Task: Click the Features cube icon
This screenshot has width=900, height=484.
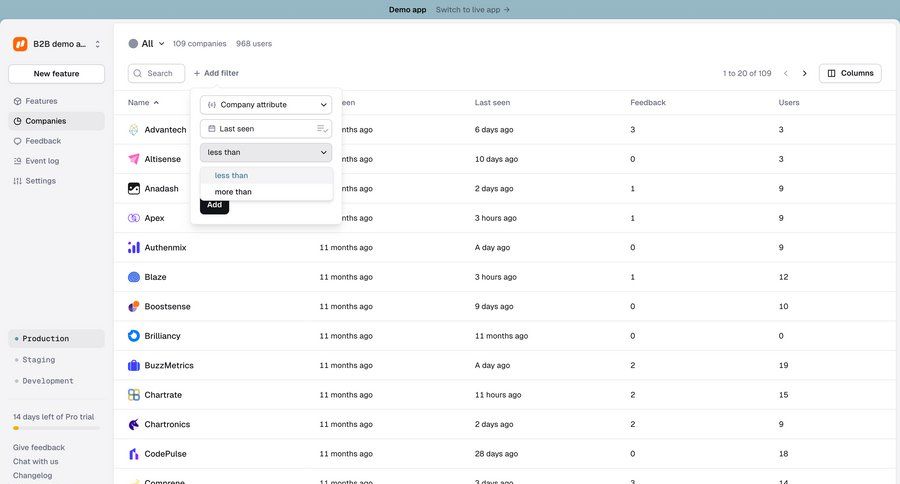Action: pyautogui.click(x=17, y=101)
